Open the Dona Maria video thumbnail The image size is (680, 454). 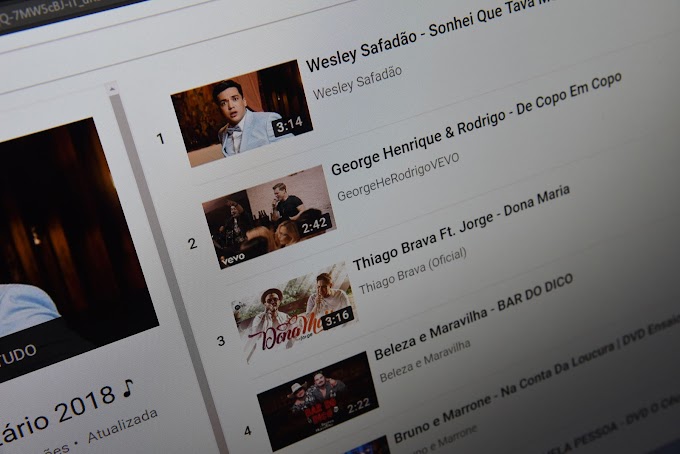click(x=295, y=312)
